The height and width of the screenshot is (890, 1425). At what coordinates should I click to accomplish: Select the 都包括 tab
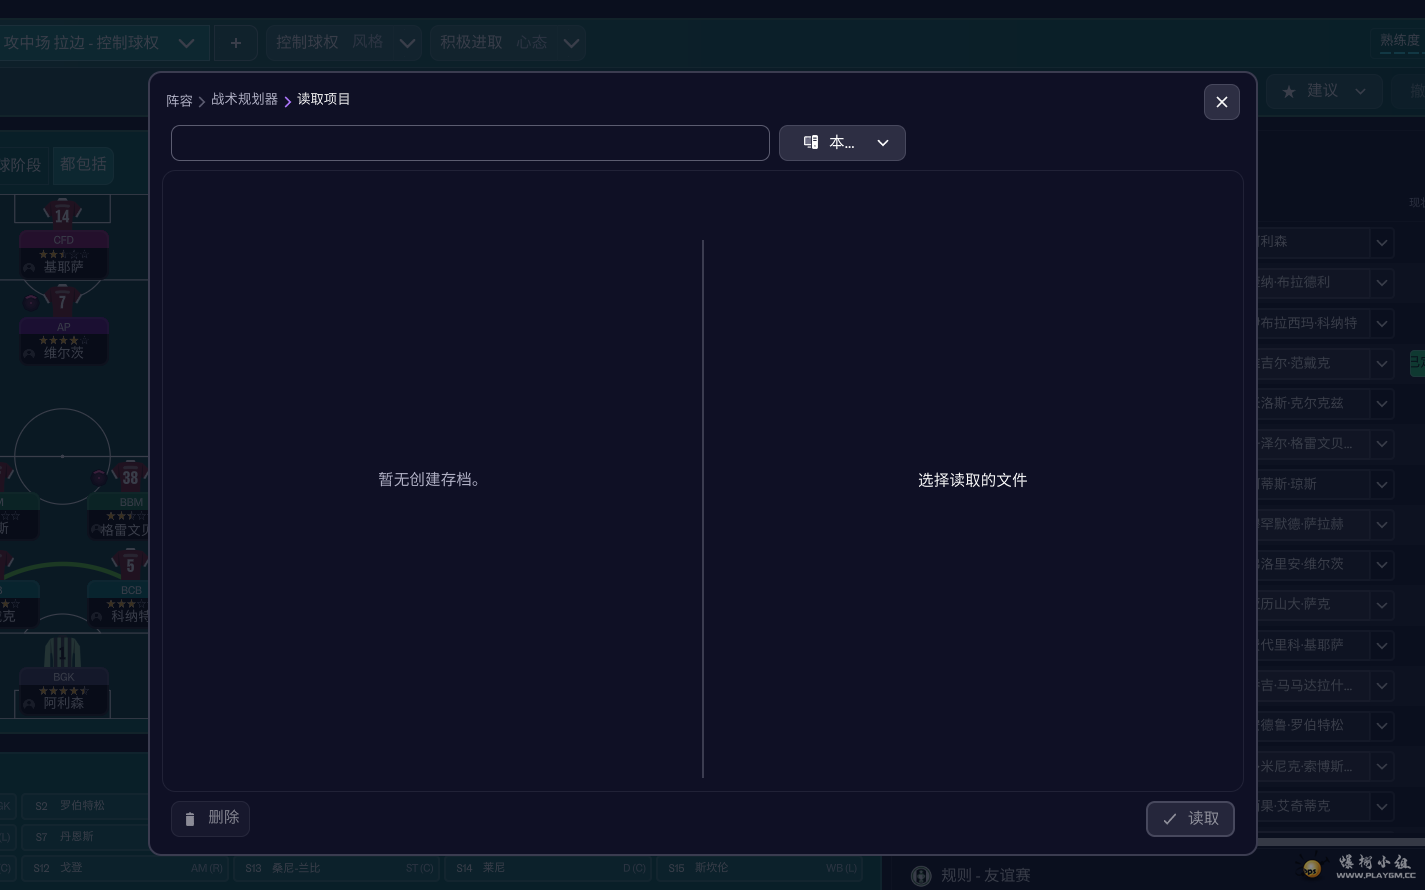coord(83,165)
